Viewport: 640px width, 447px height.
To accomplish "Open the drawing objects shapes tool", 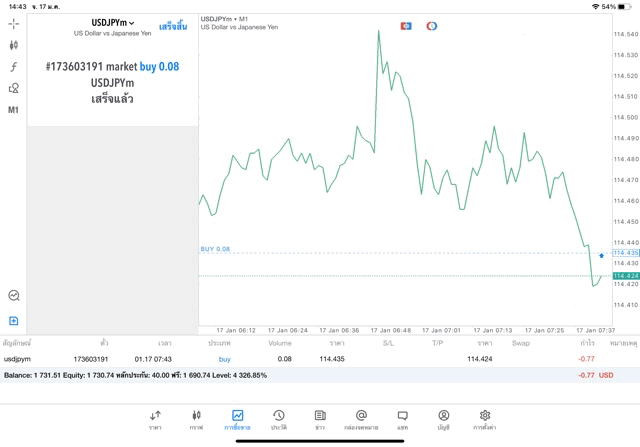I will (x=13, y=88).
